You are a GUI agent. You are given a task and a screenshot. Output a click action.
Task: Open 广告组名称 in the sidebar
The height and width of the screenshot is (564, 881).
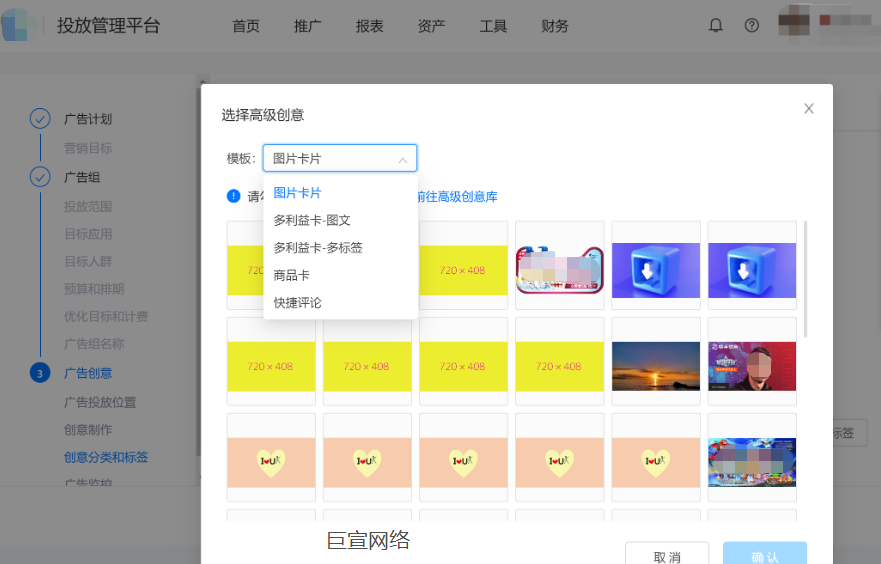pyautogui.click(x=94, y=344)
